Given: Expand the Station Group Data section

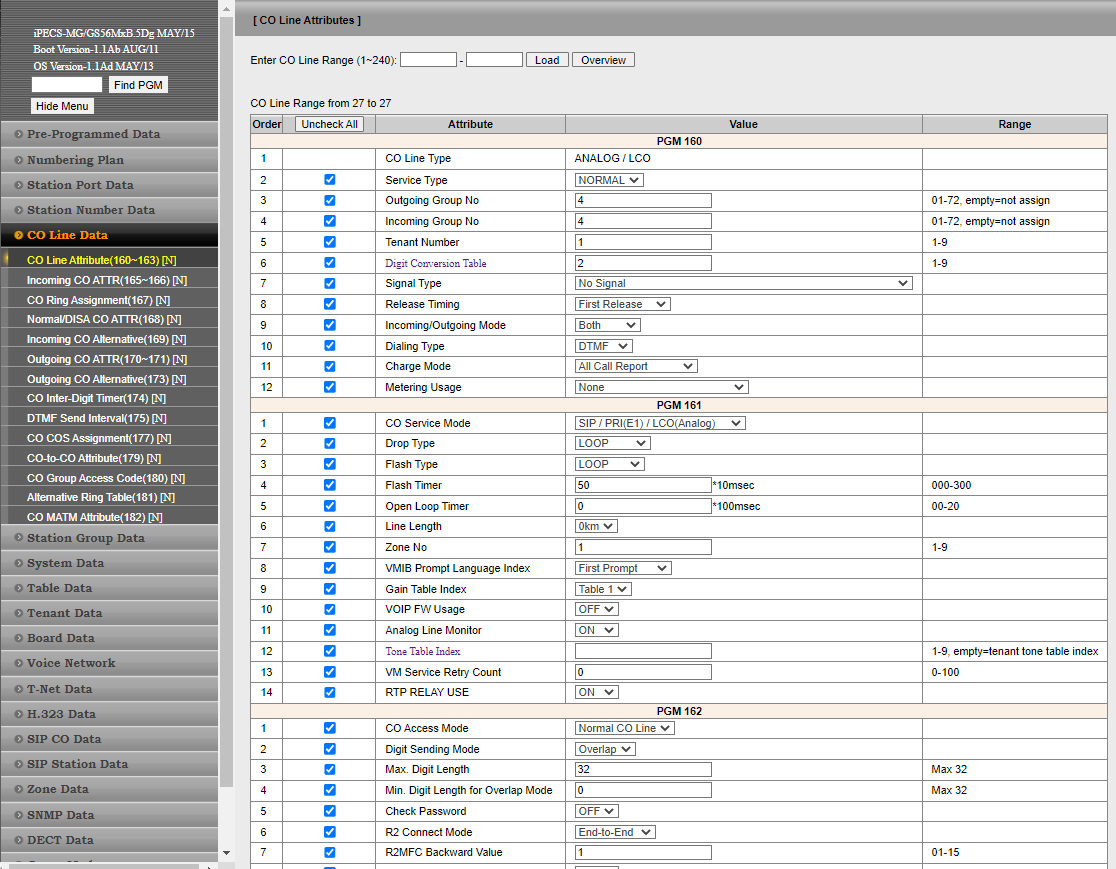Looking at the screenshot, I should [x=85, y=538].
